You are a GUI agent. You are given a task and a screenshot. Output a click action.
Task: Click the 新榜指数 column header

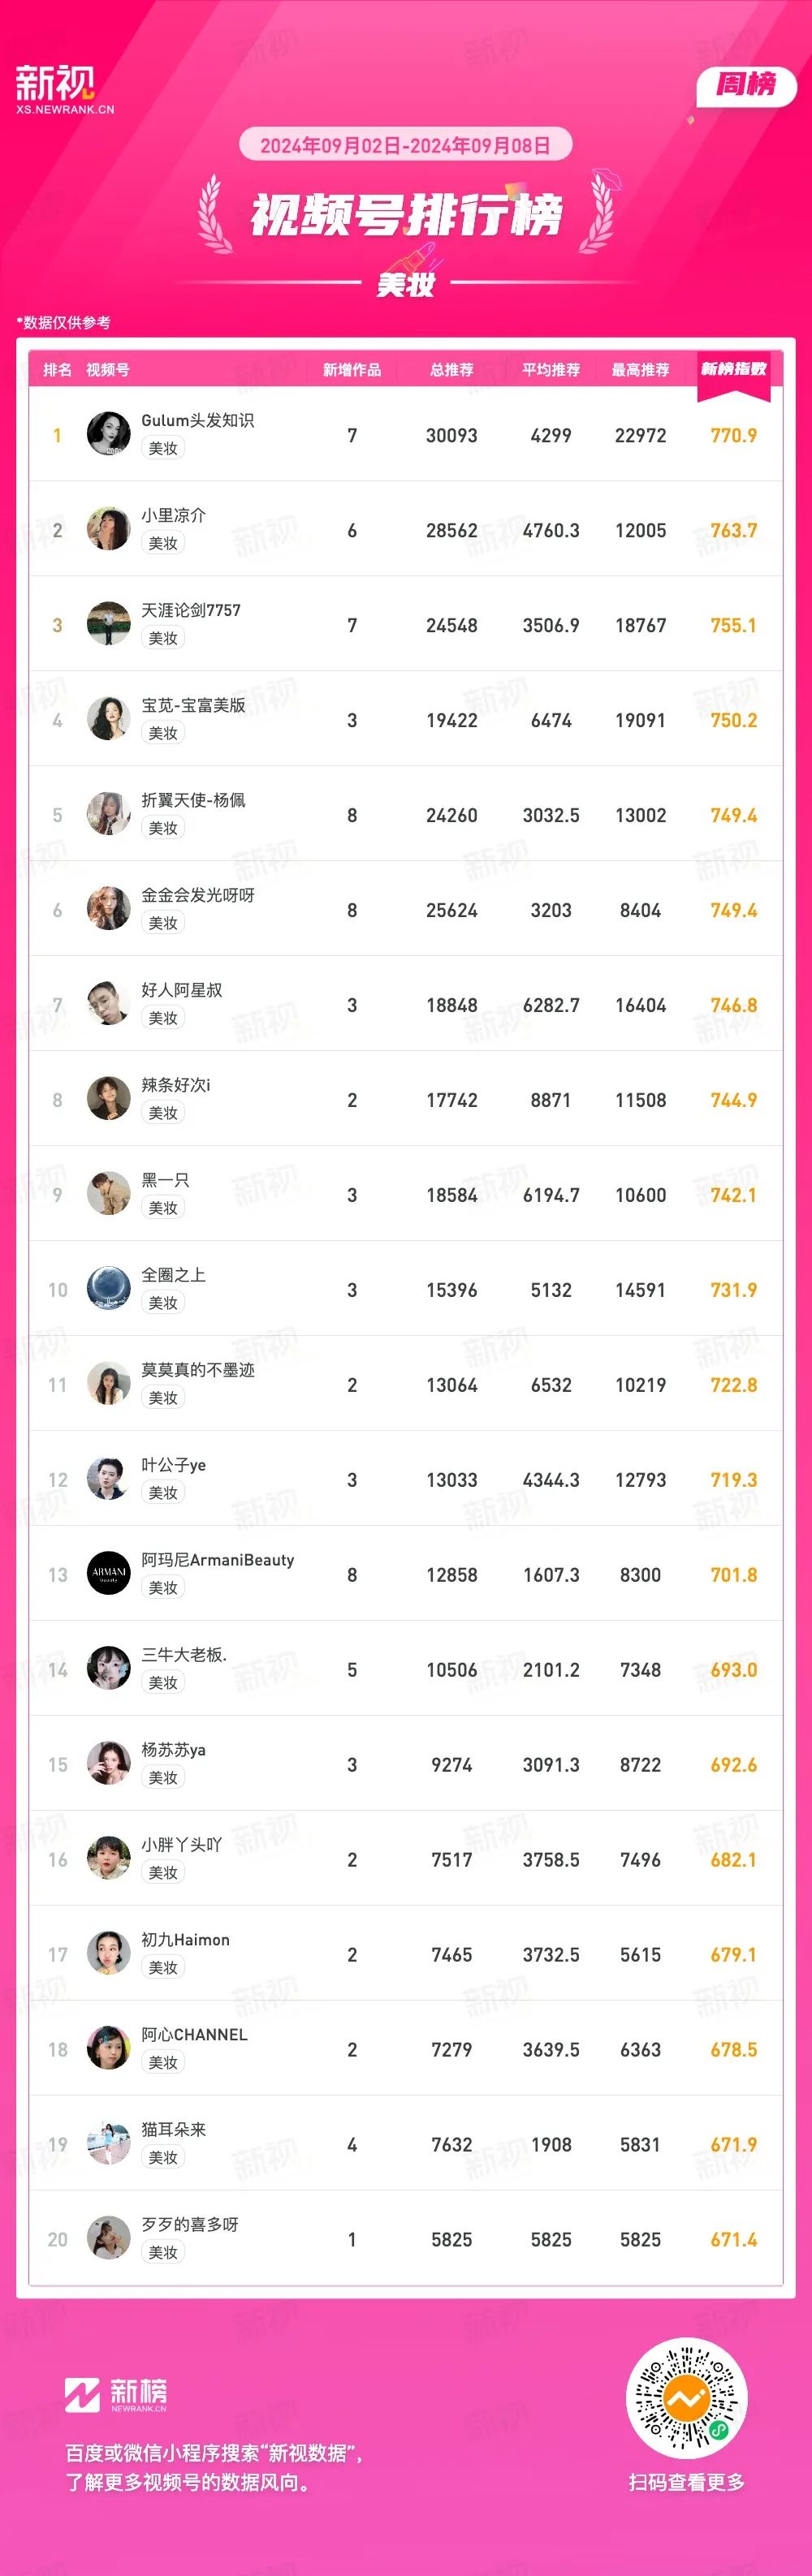(x=733, y=369)
